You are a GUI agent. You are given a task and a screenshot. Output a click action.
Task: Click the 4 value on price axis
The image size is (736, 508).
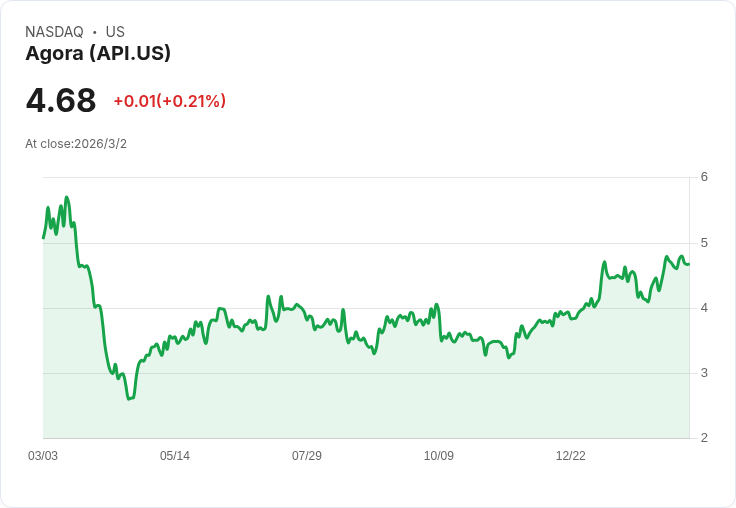[704, 308]
